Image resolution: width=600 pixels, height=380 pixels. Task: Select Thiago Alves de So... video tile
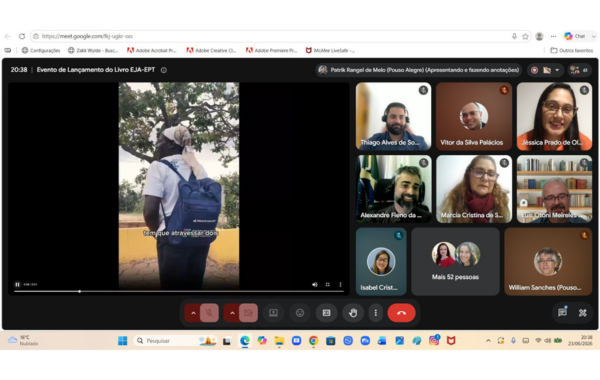tap(393, 116)
